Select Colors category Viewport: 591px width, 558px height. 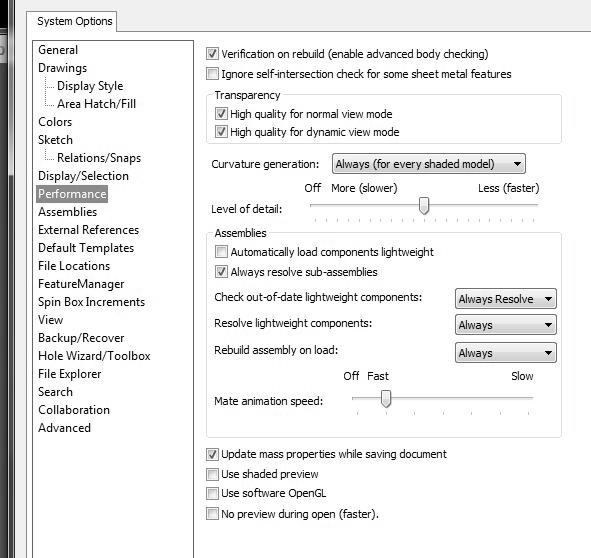tap(55, 122)
